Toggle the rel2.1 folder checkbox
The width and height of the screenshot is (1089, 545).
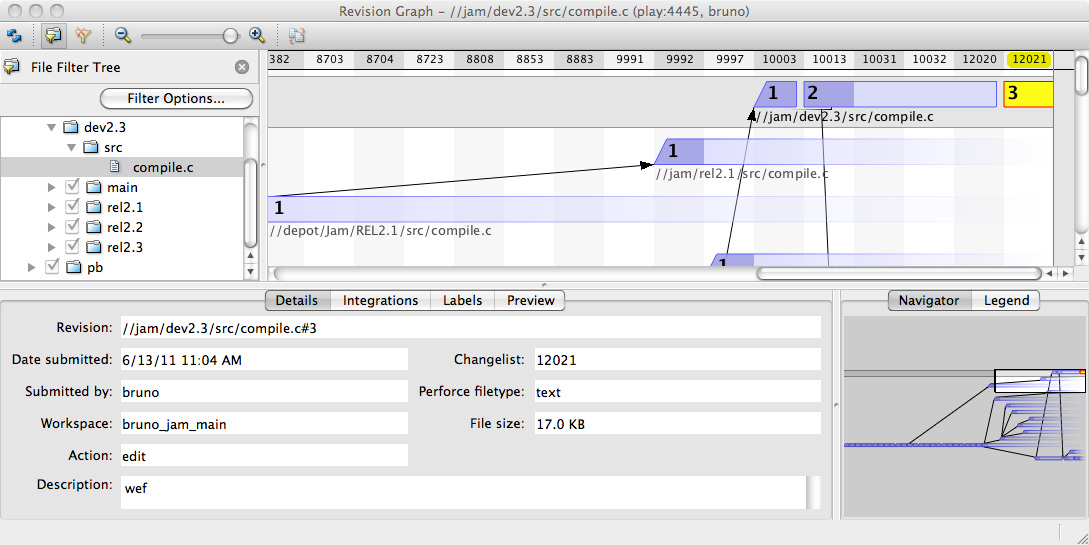coord(72,207)
